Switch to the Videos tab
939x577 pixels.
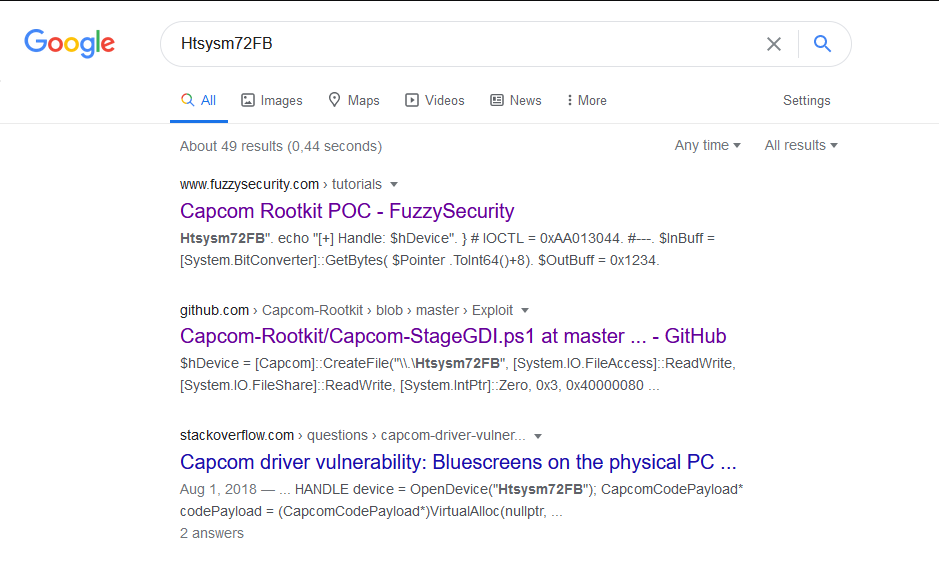[x=435, y=101]
